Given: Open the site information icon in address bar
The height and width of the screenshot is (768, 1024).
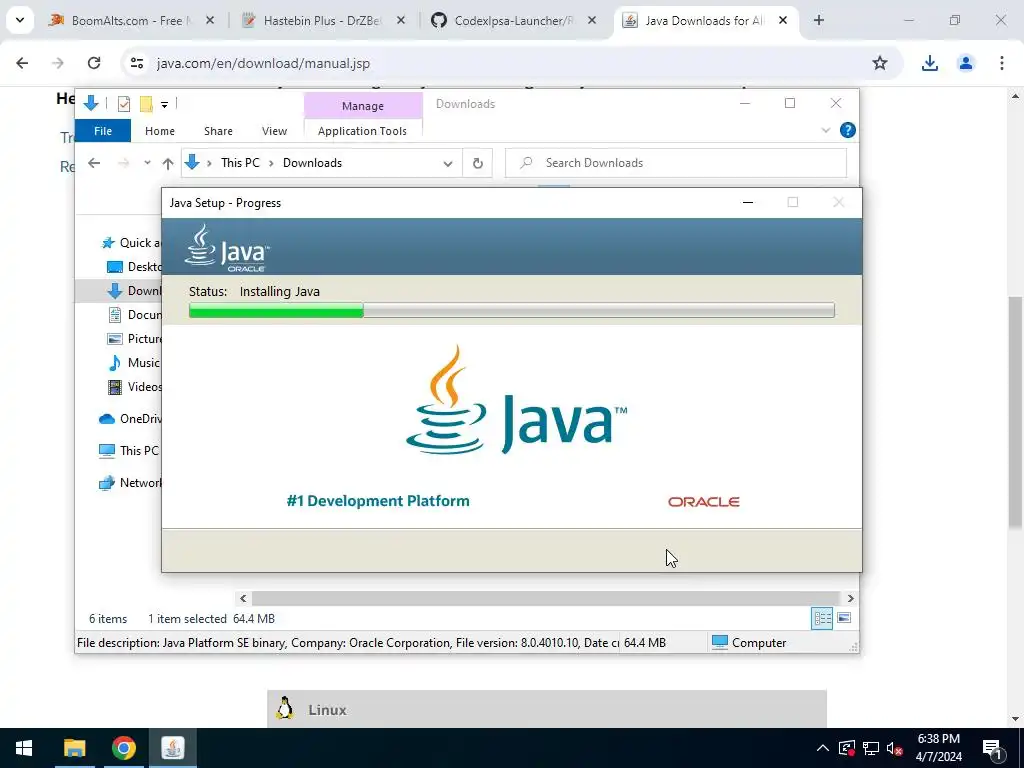Looking at the screenshot, I should (x=136, y=63).
